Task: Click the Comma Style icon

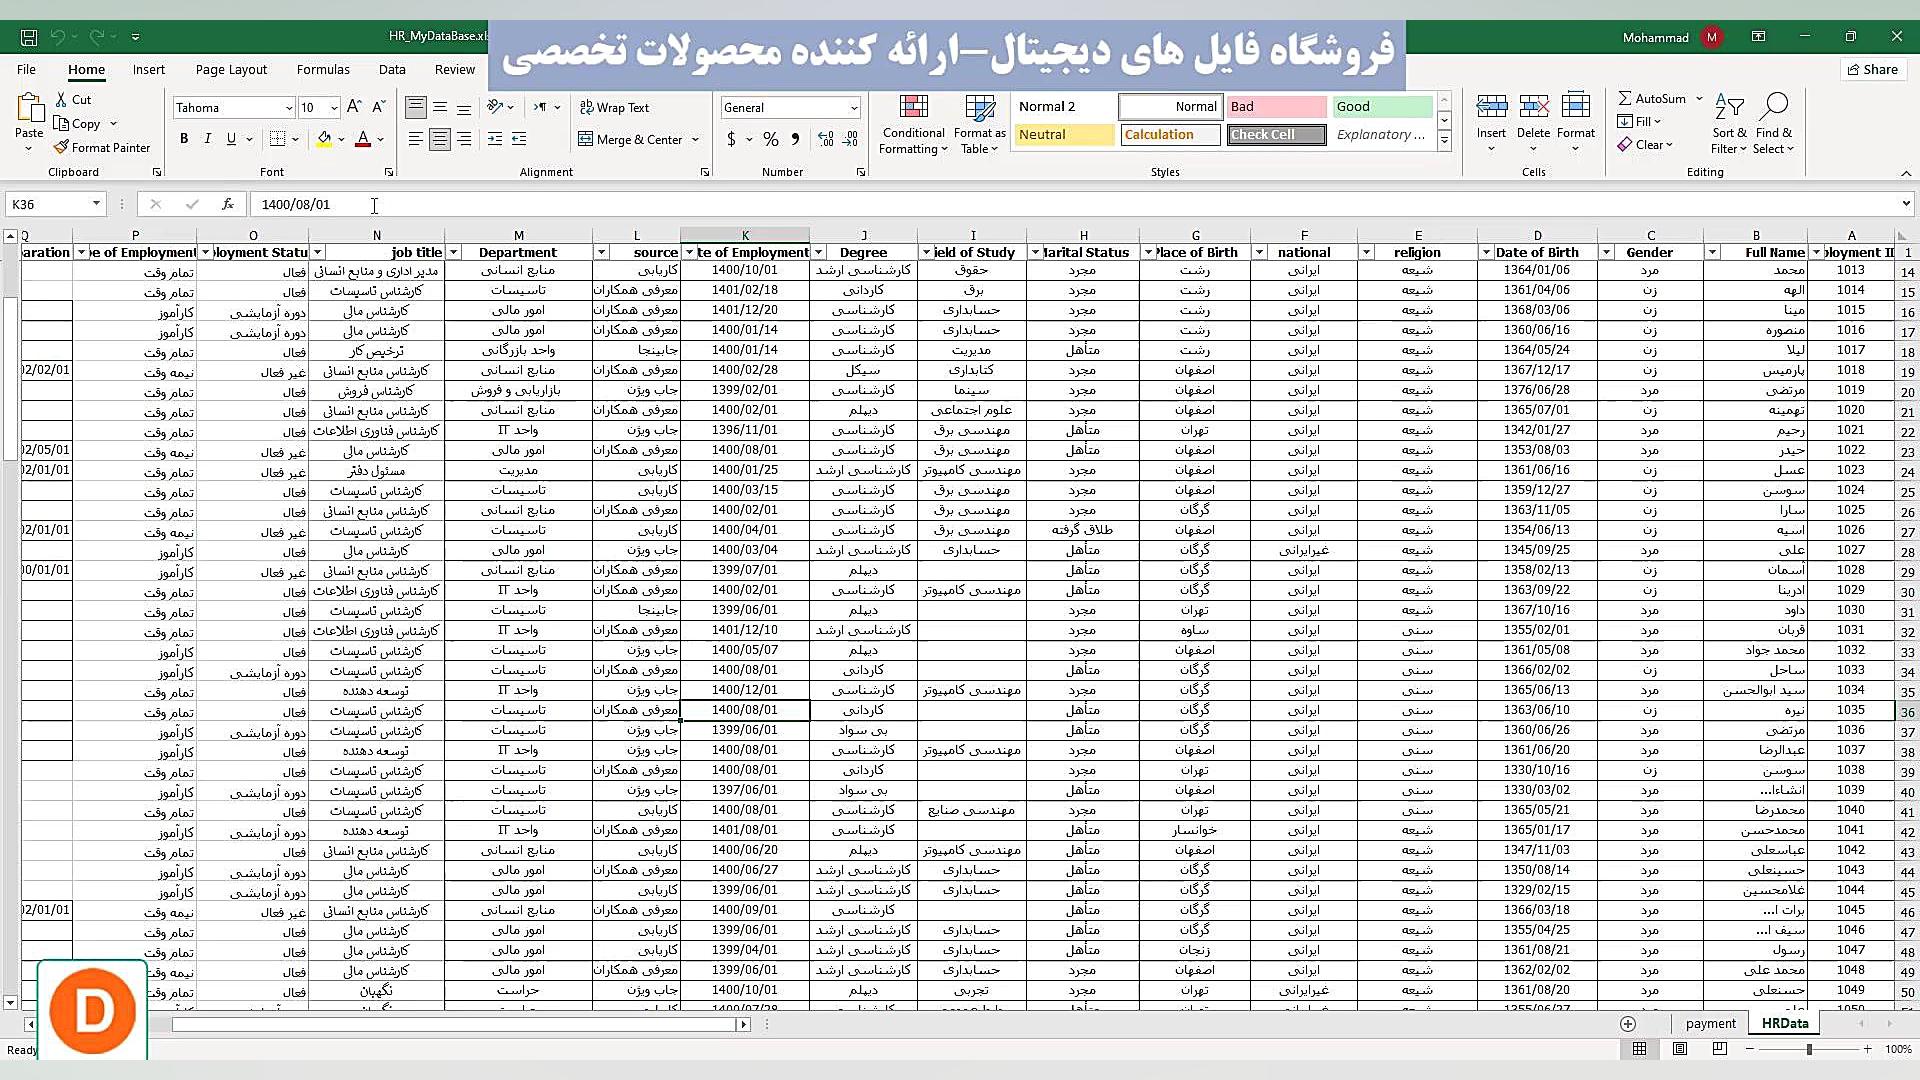Action: click(x=796, y=139)
